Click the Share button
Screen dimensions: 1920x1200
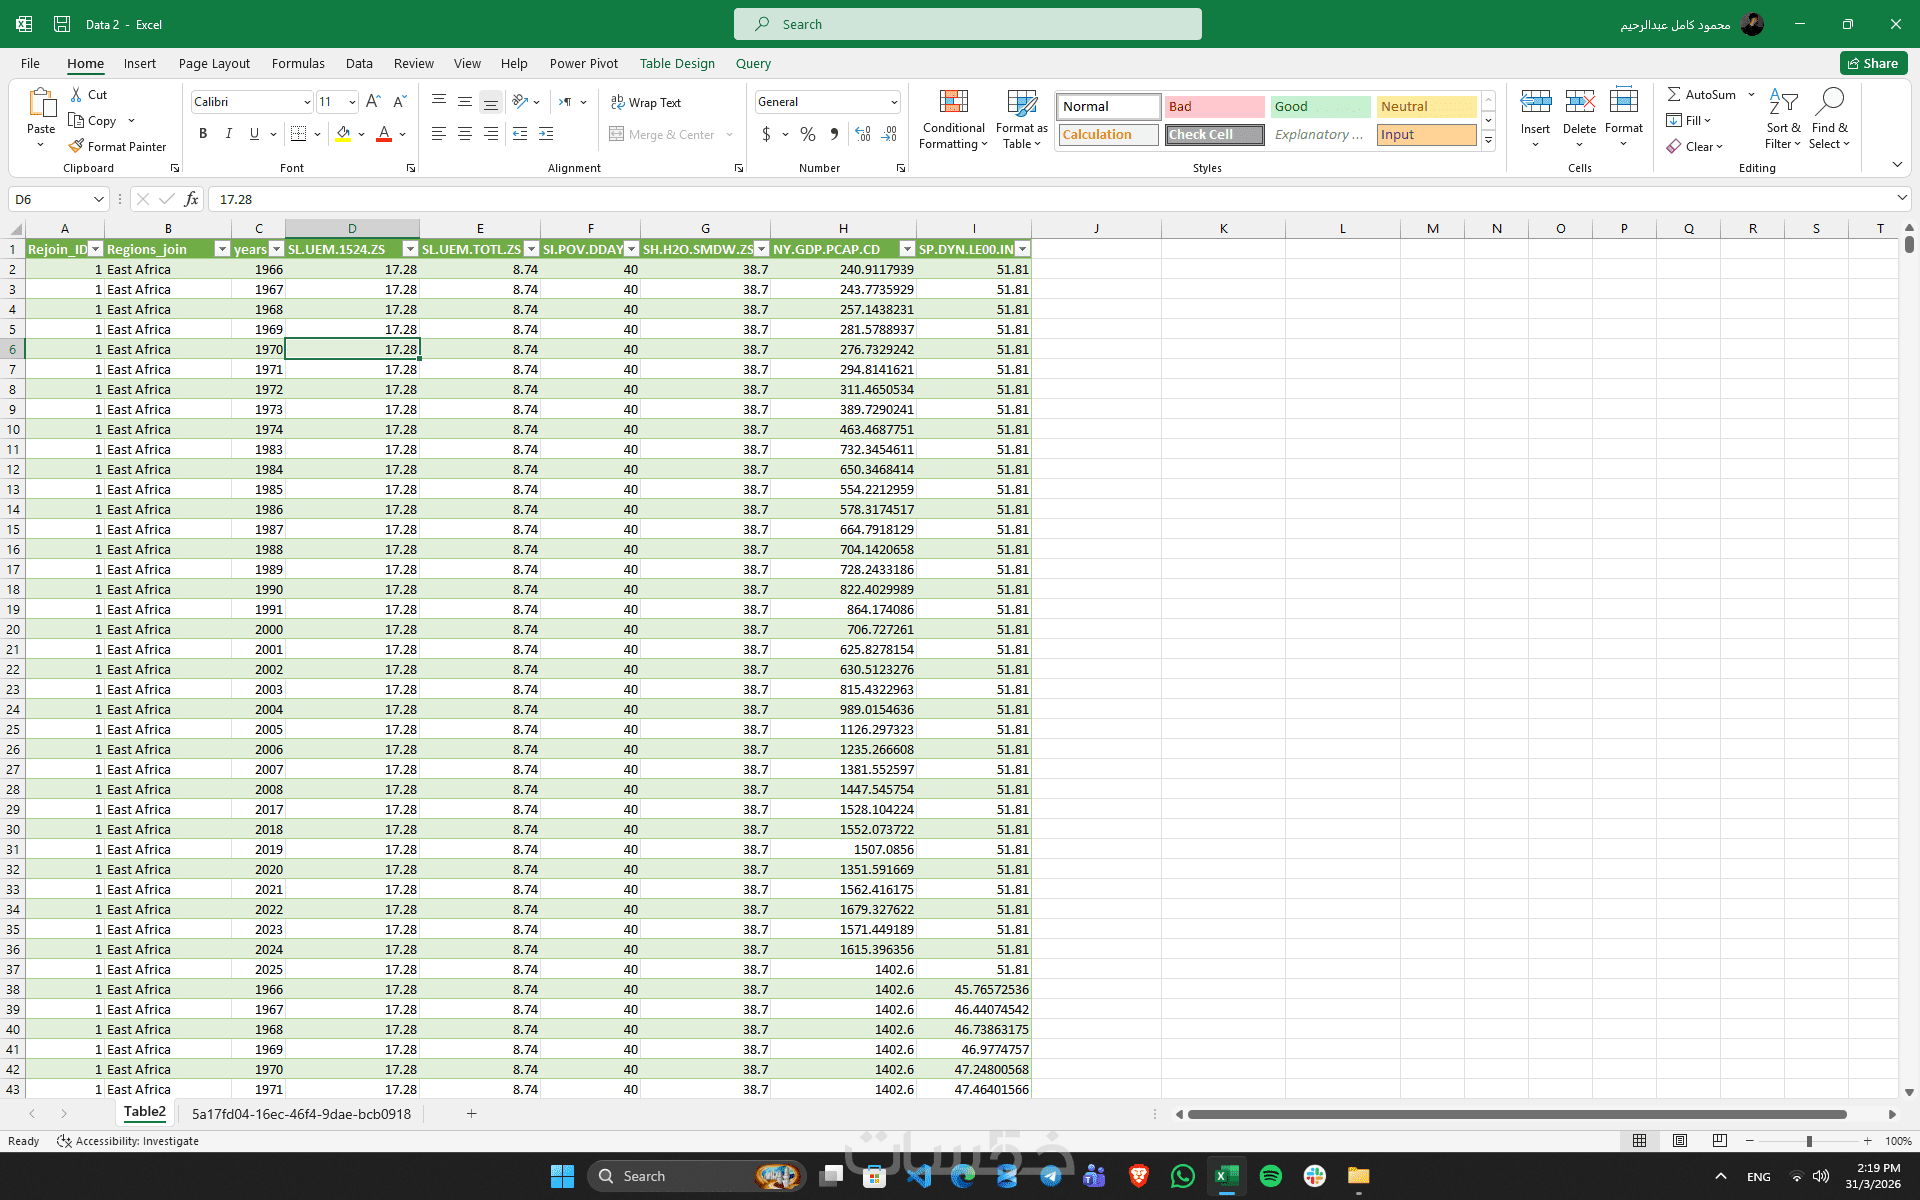pos(1873,63)
